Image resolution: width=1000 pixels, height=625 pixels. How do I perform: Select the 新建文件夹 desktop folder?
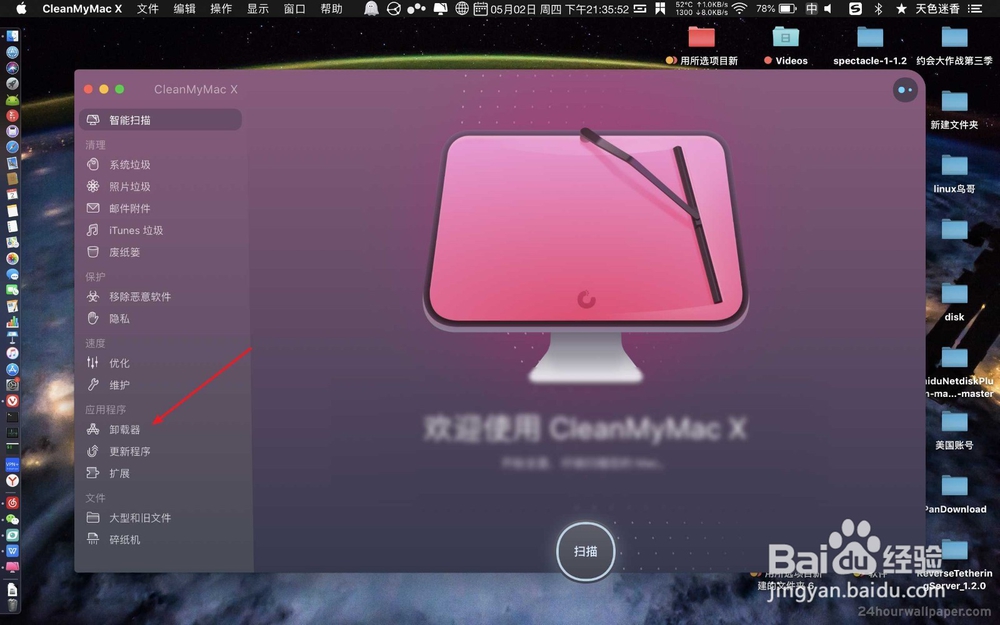tap(954, 109)
